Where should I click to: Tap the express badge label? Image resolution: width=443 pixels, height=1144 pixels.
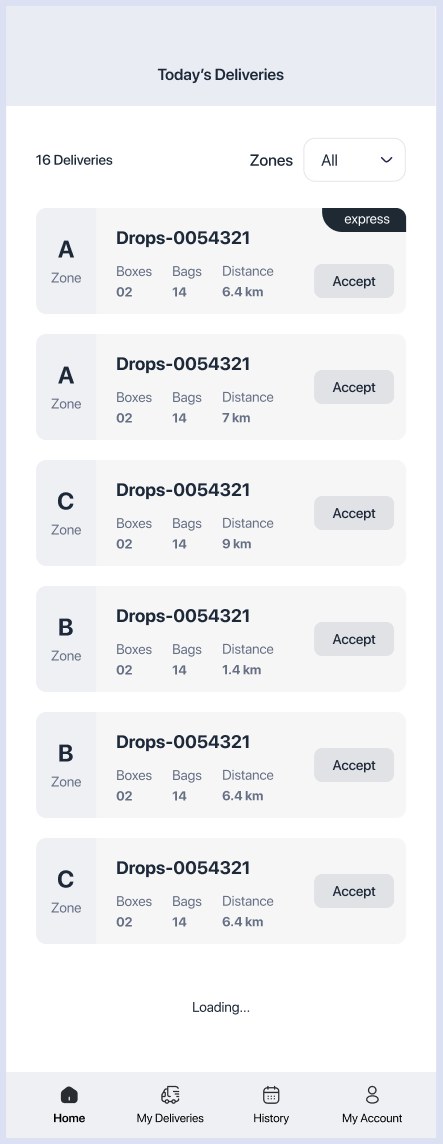pyautogui.click(x=366, y=220)
